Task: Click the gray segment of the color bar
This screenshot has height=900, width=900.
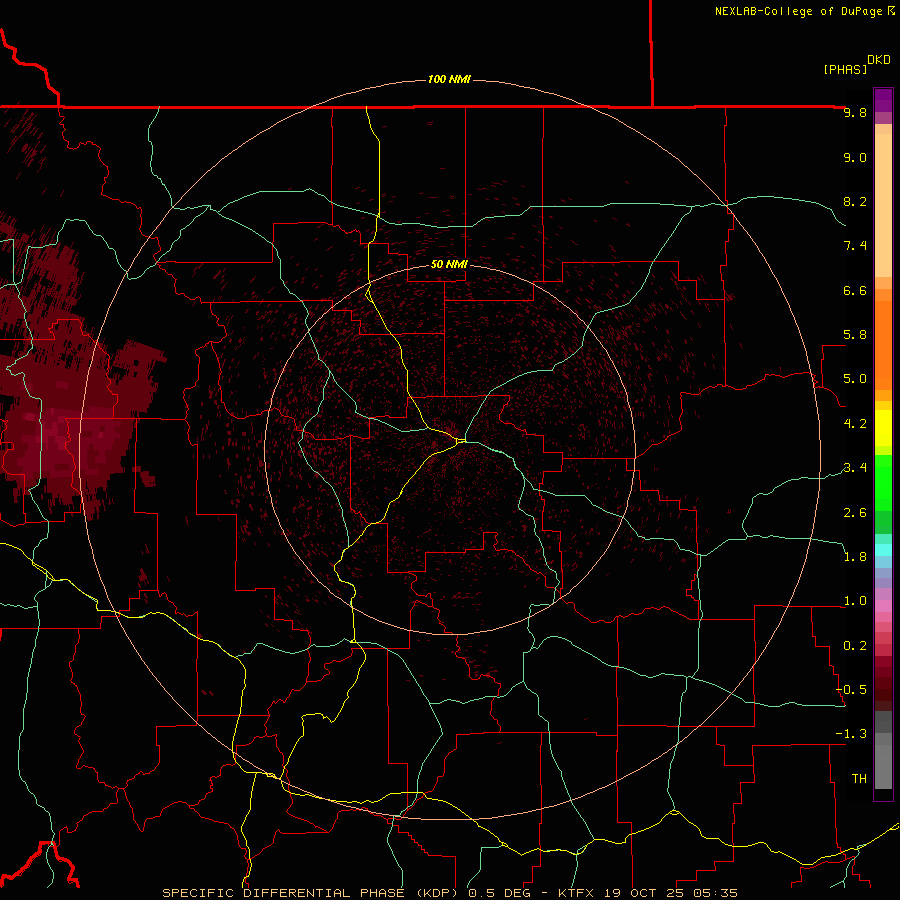Action: pos(883,752)
